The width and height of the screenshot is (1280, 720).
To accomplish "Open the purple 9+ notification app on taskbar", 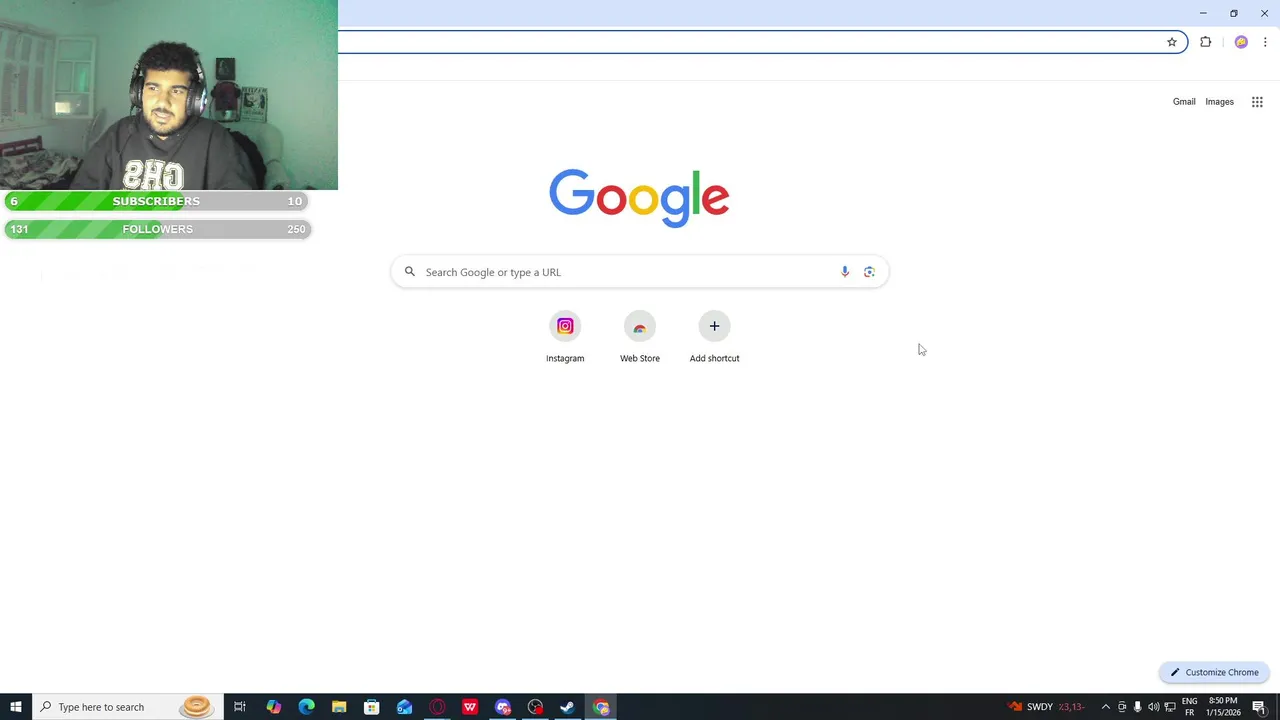I will click(503, 707).
